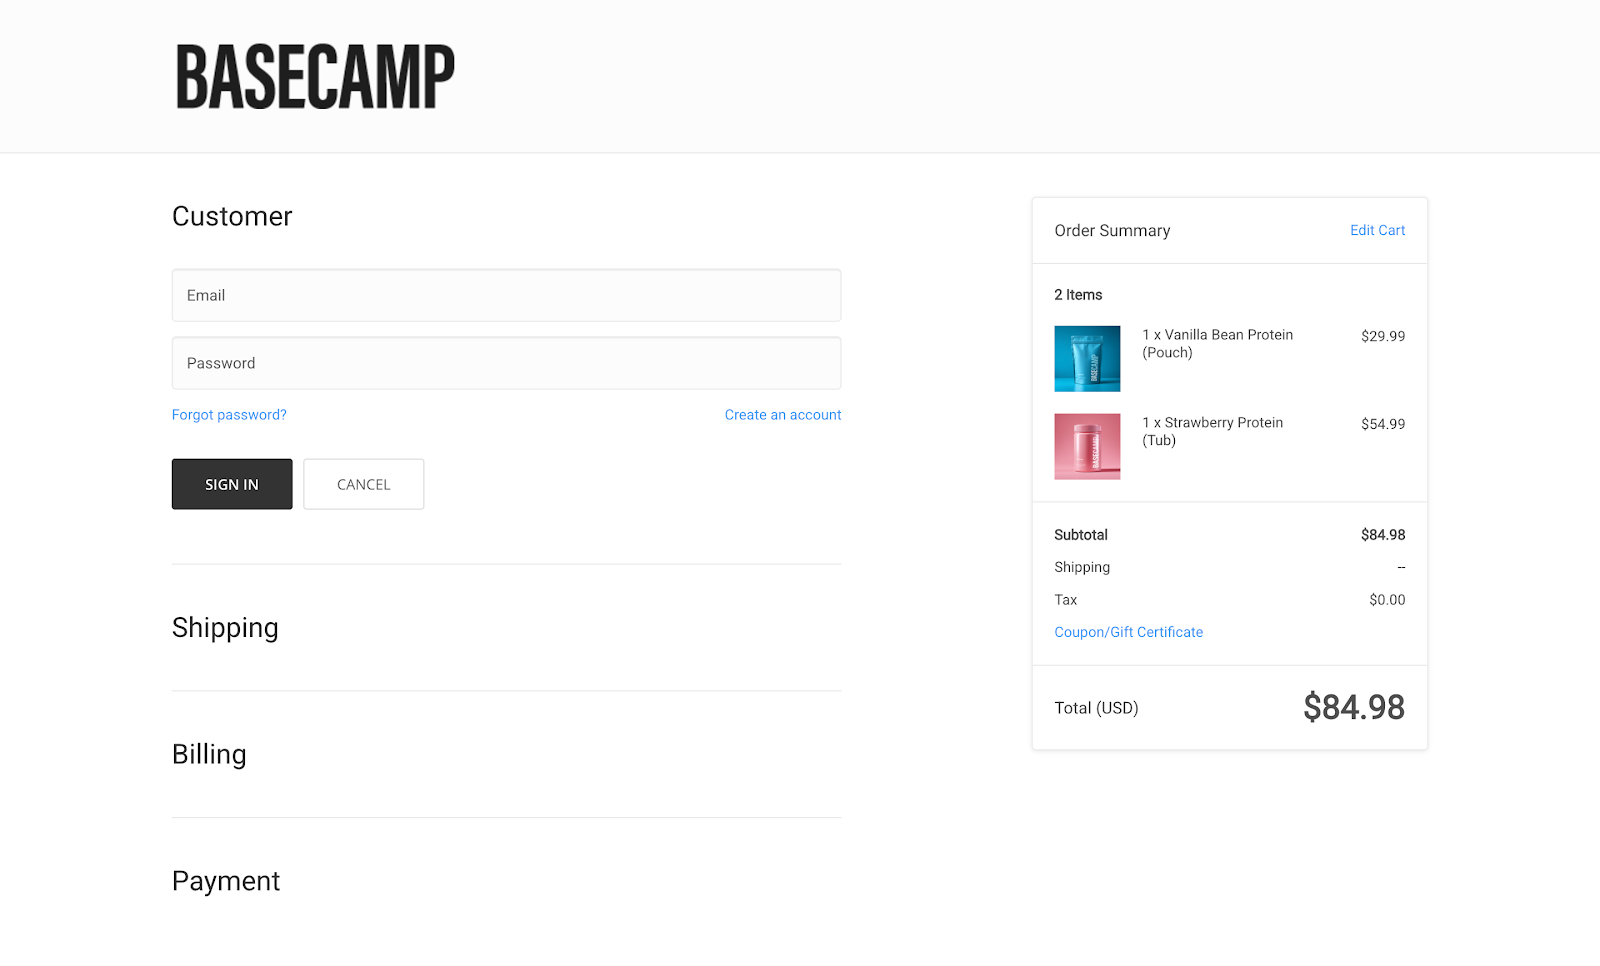Screen dimensions: 1600x966
Task: Select the Customer section heading
Action: [x=232, y=216]
